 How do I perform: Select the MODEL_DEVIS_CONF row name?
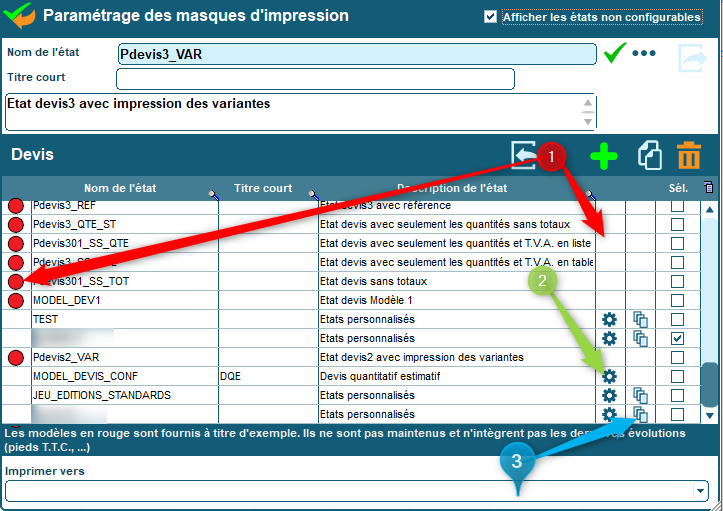tap(85, 376)
